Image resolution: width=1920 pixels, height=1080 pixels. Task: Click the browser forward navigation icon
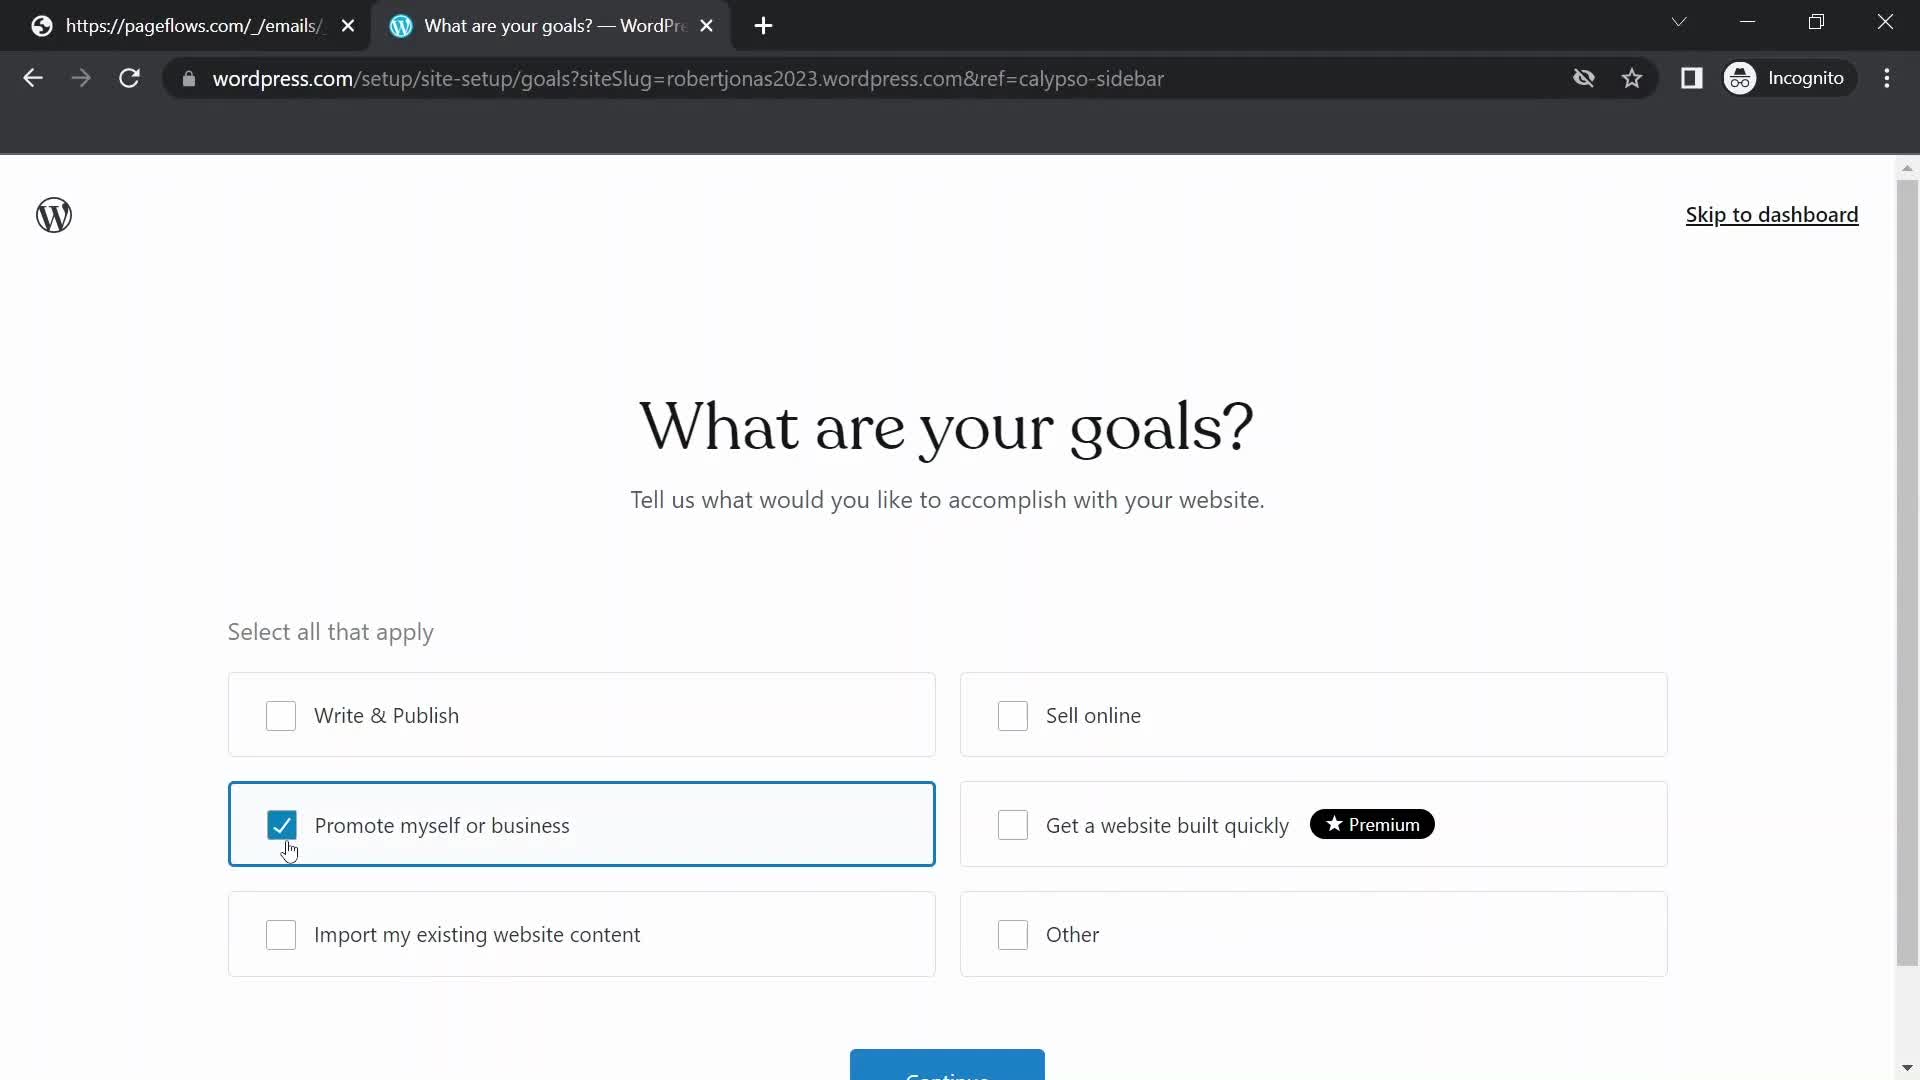[x=80, y=76]
